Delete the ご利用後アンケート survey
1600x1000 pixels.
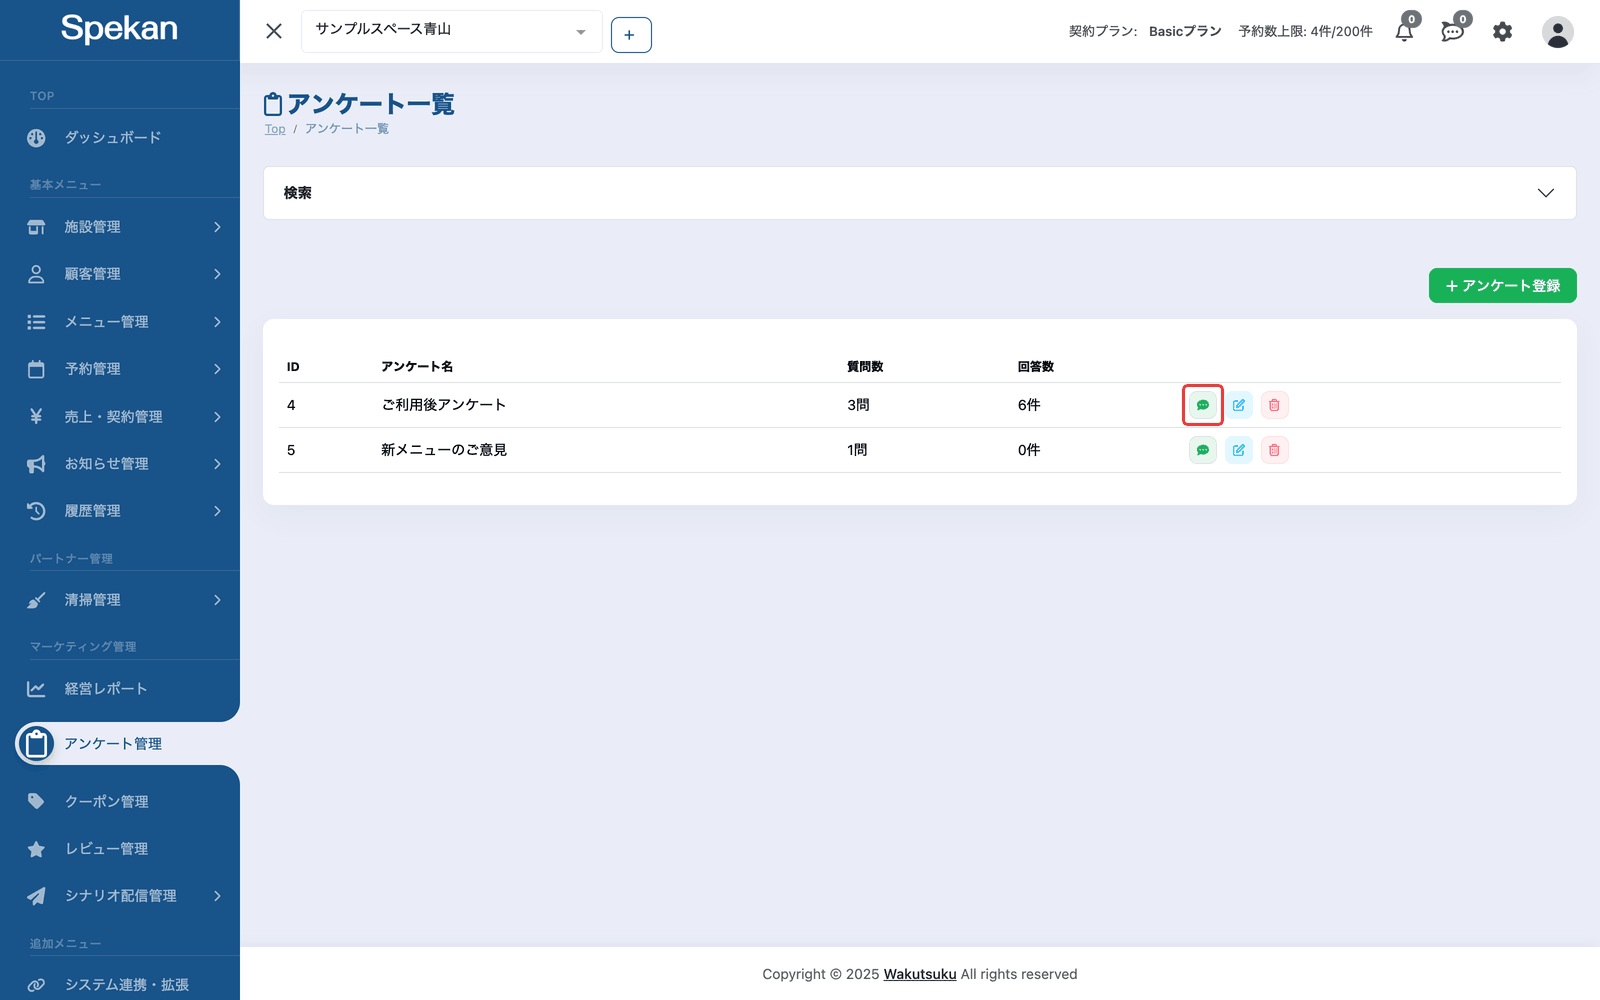[x=1274, y=405]
